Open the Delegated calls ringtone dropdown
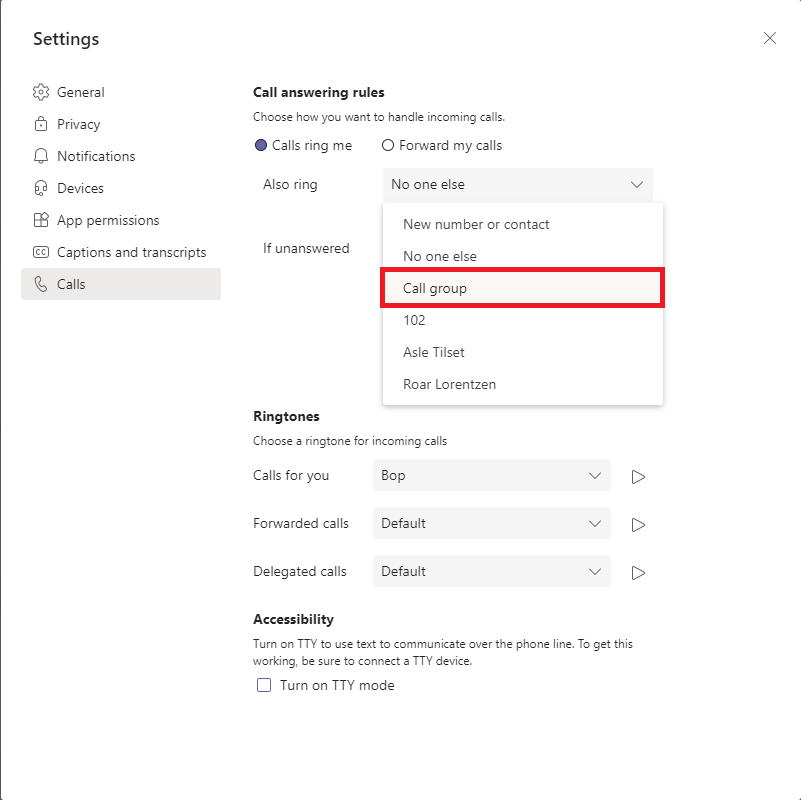Image resolution: width=801 pixels, height=800 pixels. 491,571
